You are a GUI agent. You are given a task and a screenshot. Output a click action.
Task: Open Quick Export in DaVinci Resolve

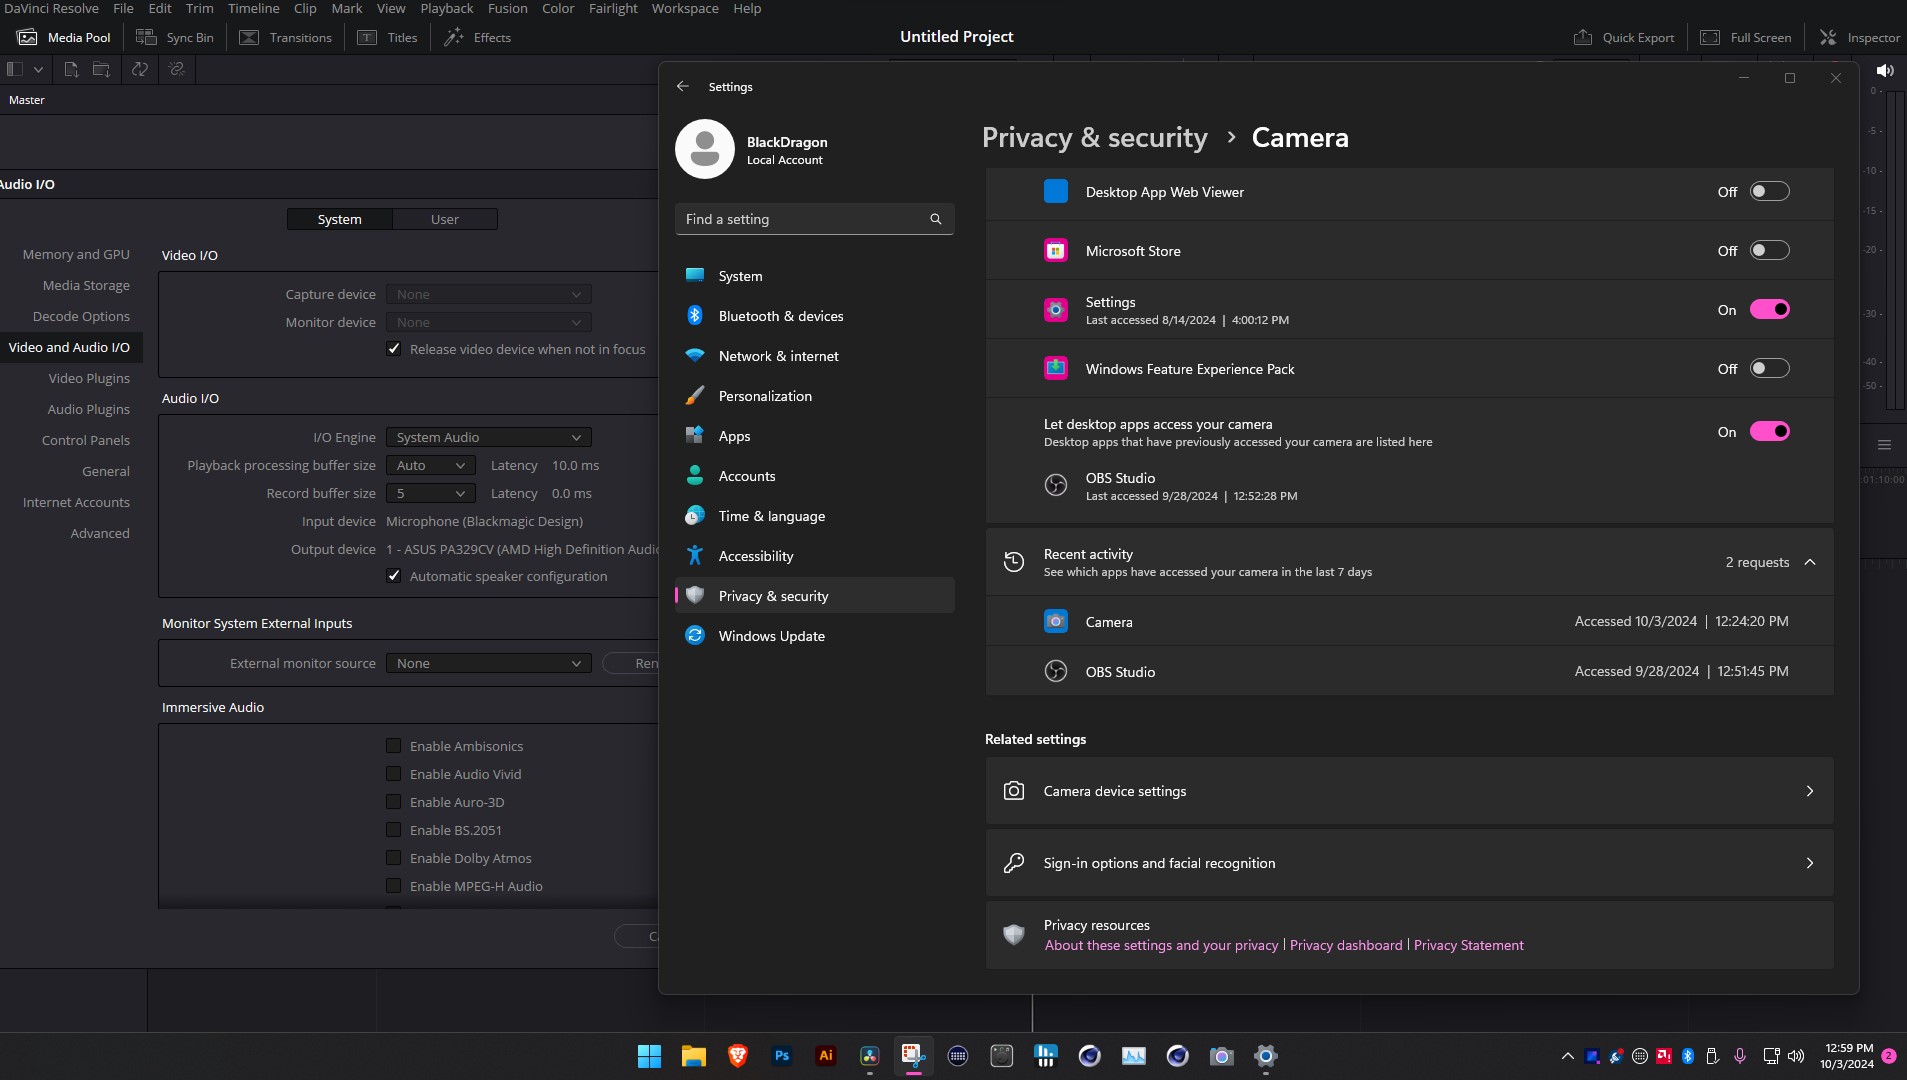[x=1624, y=37]
